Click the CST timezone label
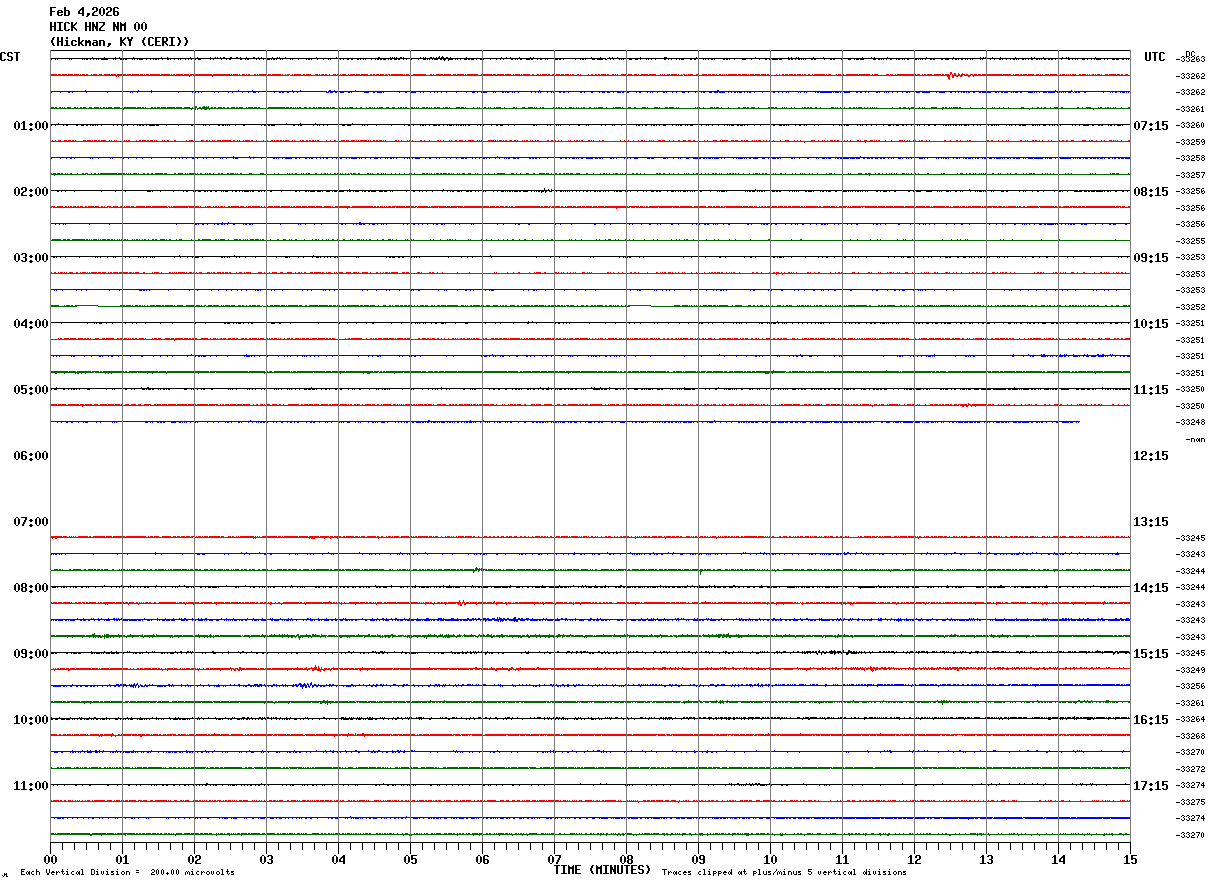The height and width of the screenshot is (886, 1210). pos(10,57)
